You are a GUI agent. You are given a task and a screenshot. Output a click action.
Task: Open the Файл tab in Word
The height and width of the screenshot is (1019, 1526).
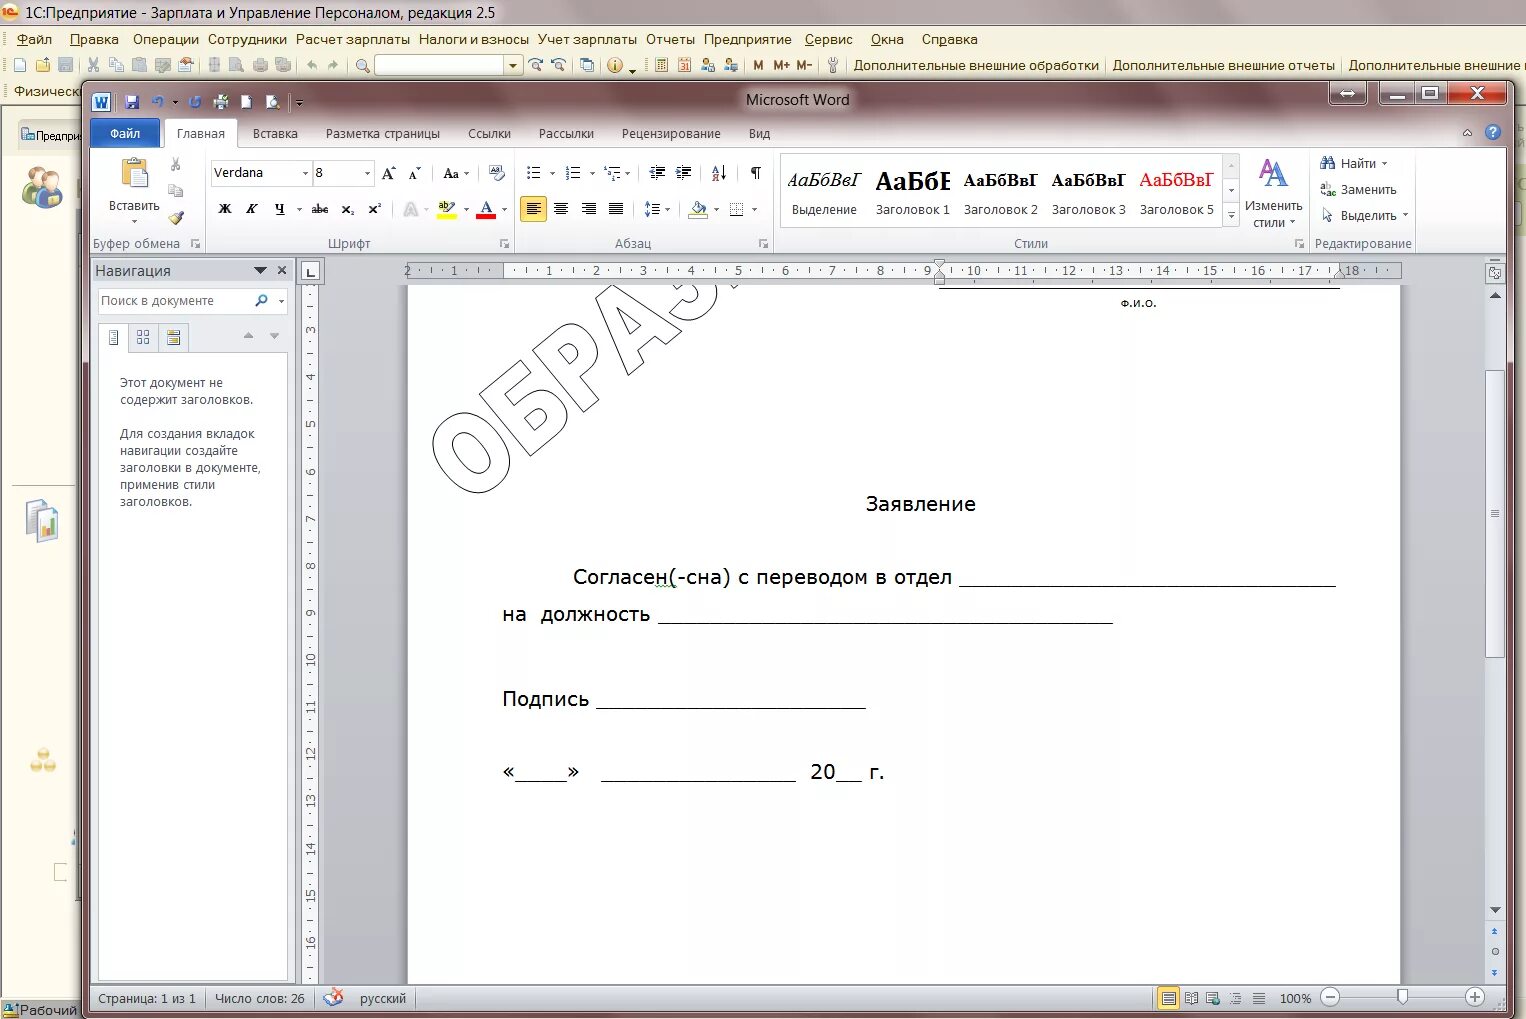(x=125, y=133)
